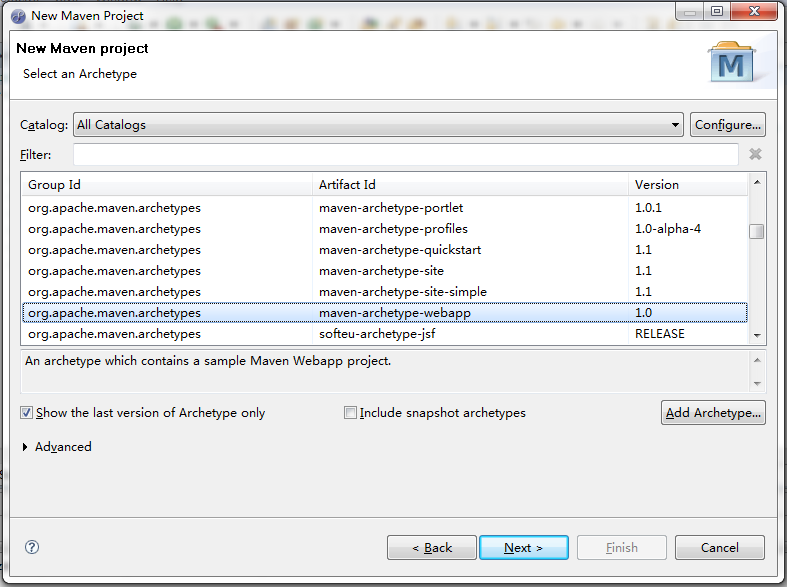This screenshot has width=787, height=587.
Task: Maximize the New Maven Project dialog
Action: click(x=717, y=11)
